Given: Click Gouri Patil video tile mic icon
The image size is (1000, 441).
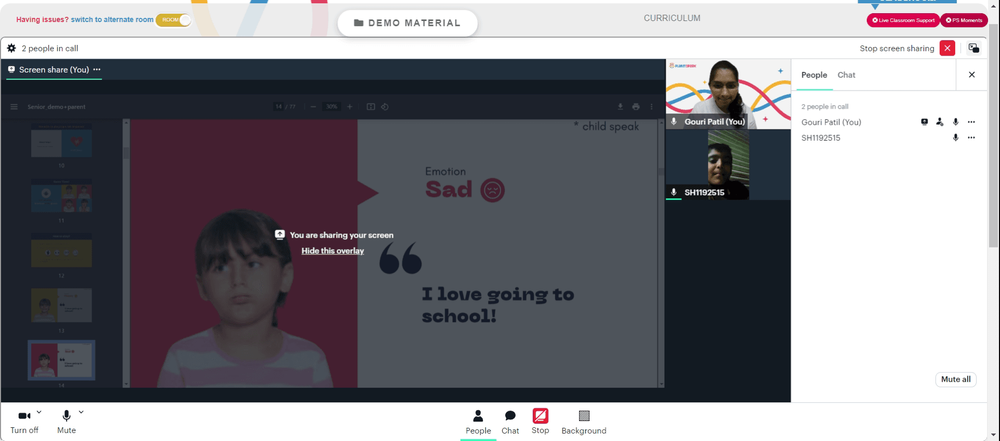Looking at the screenshot, I should [x=673, y=121].
